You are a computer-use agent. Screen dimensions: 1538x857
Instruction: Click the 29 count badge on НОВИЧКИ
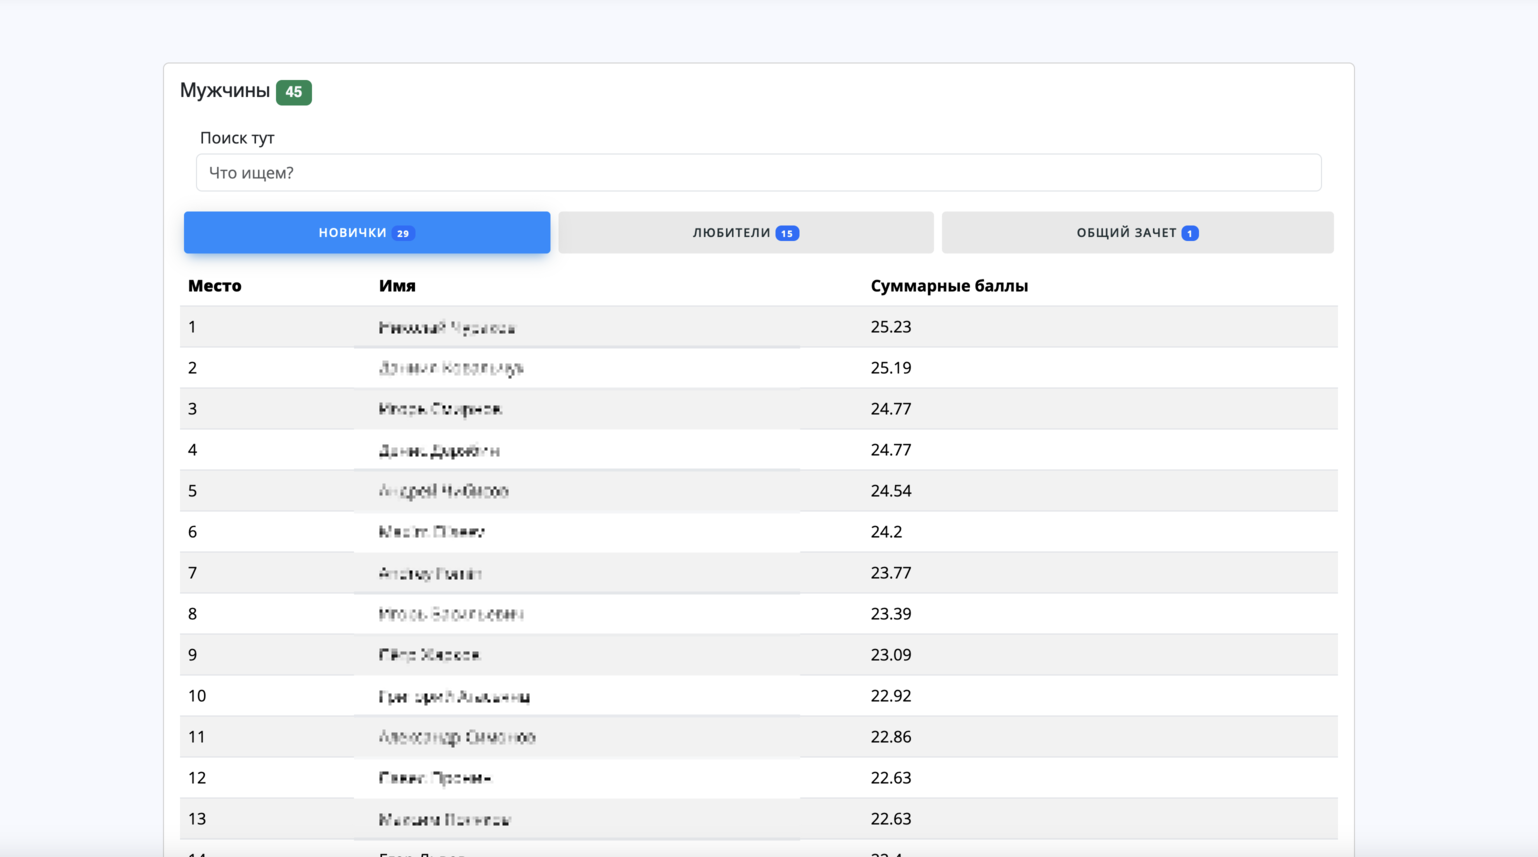pyautogui.click(x=403, y=233)
